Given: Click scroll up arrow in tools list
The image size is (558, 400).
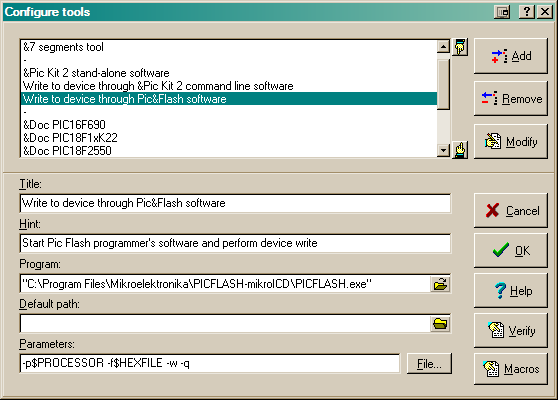Looking at the screenshot, I should click(443, 46).
